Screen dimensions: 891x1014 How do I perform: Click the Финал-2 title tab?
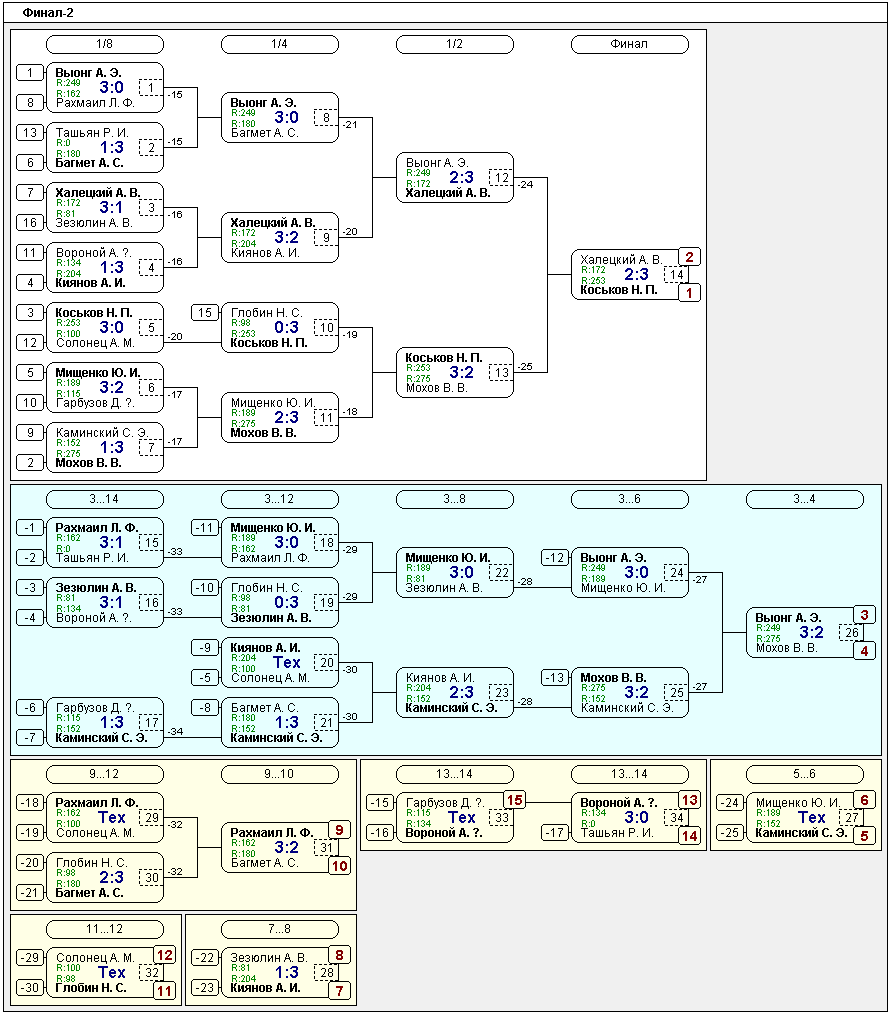[48, 13]
